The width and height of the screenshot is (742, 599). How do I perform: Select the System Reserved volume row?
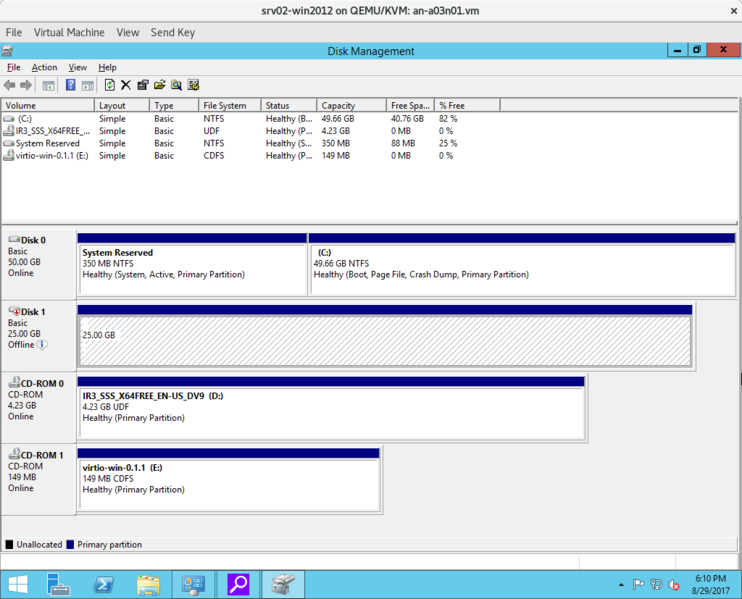(47, 143)
